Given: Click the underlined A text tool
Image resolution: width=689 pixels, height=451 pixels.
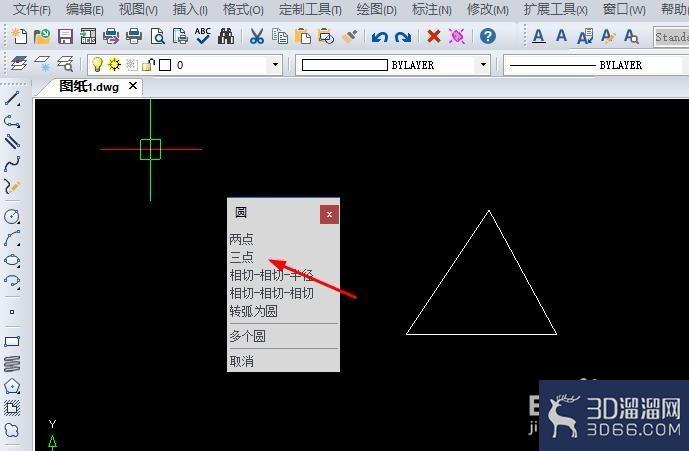Looking at the screenshot, I should [539, 36].
